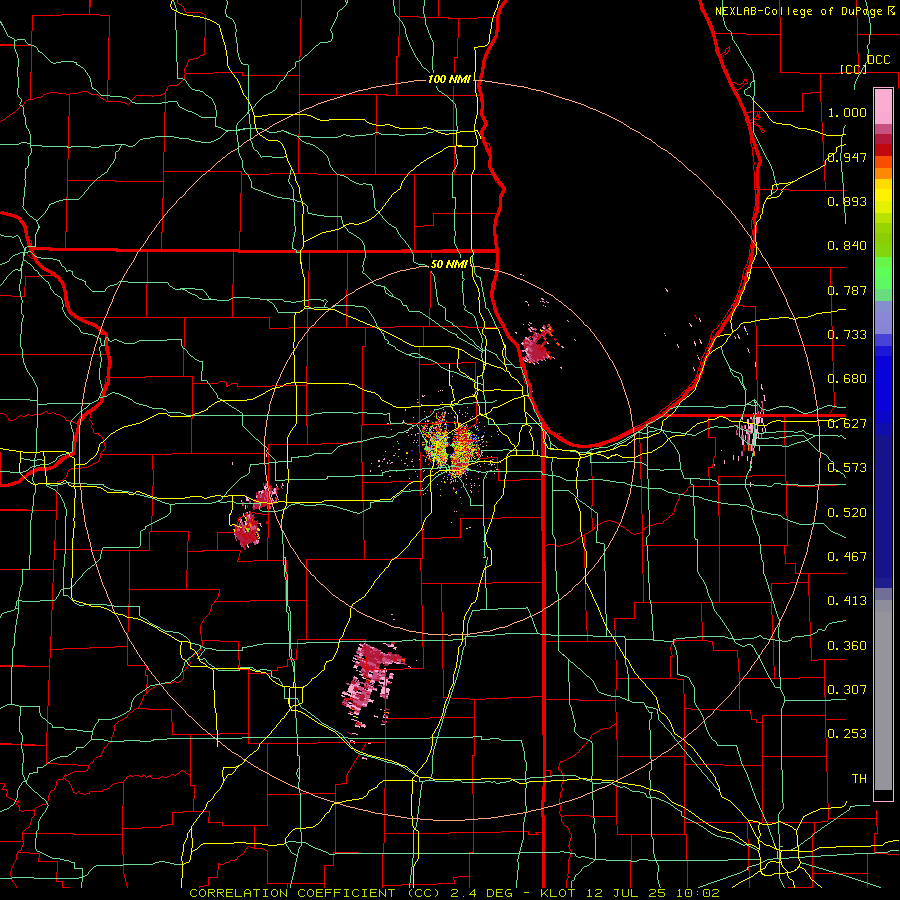Click the 0.680 scale label
Screen dimensions: 900x900
tap(847, 379)
